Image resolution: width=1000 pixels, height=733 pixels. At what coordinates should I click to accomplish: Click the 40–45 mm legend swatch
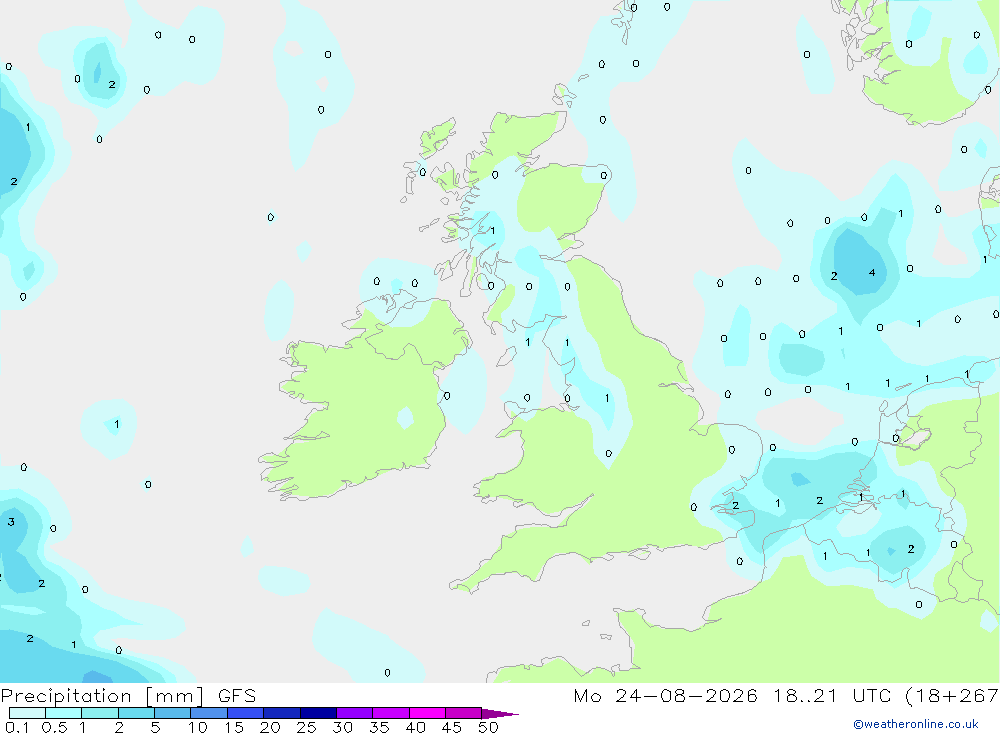pyautogui.click(x=427, y=713)
